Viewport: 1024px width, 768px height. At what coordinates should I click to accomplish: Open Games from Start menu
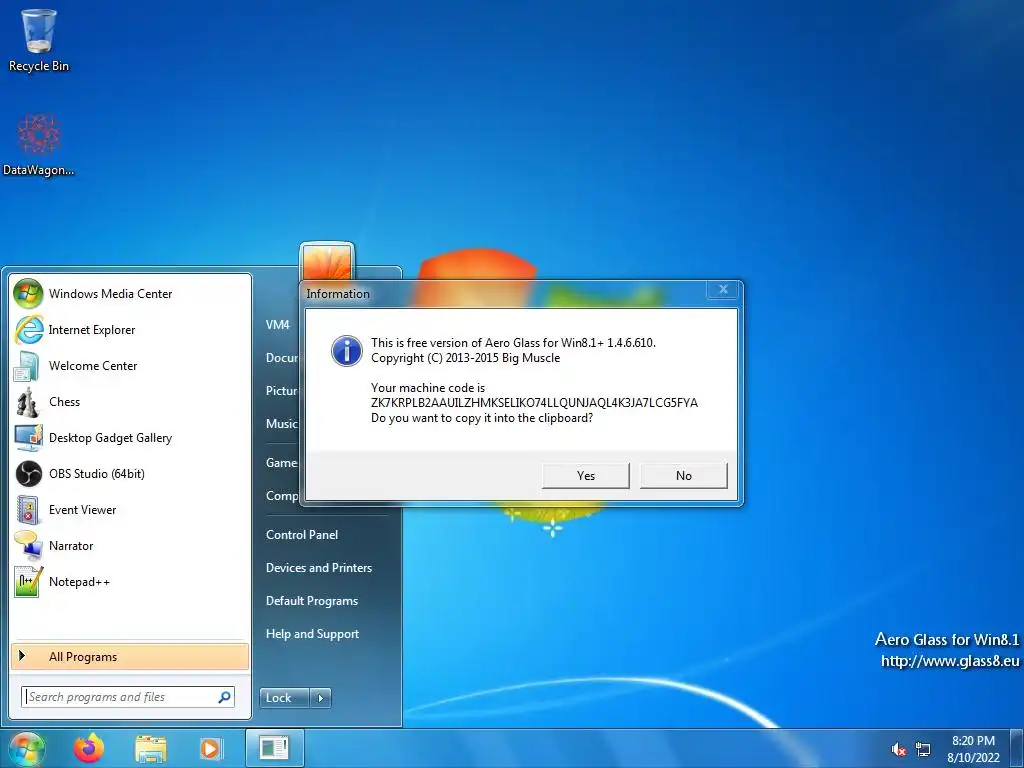point(281,462)
